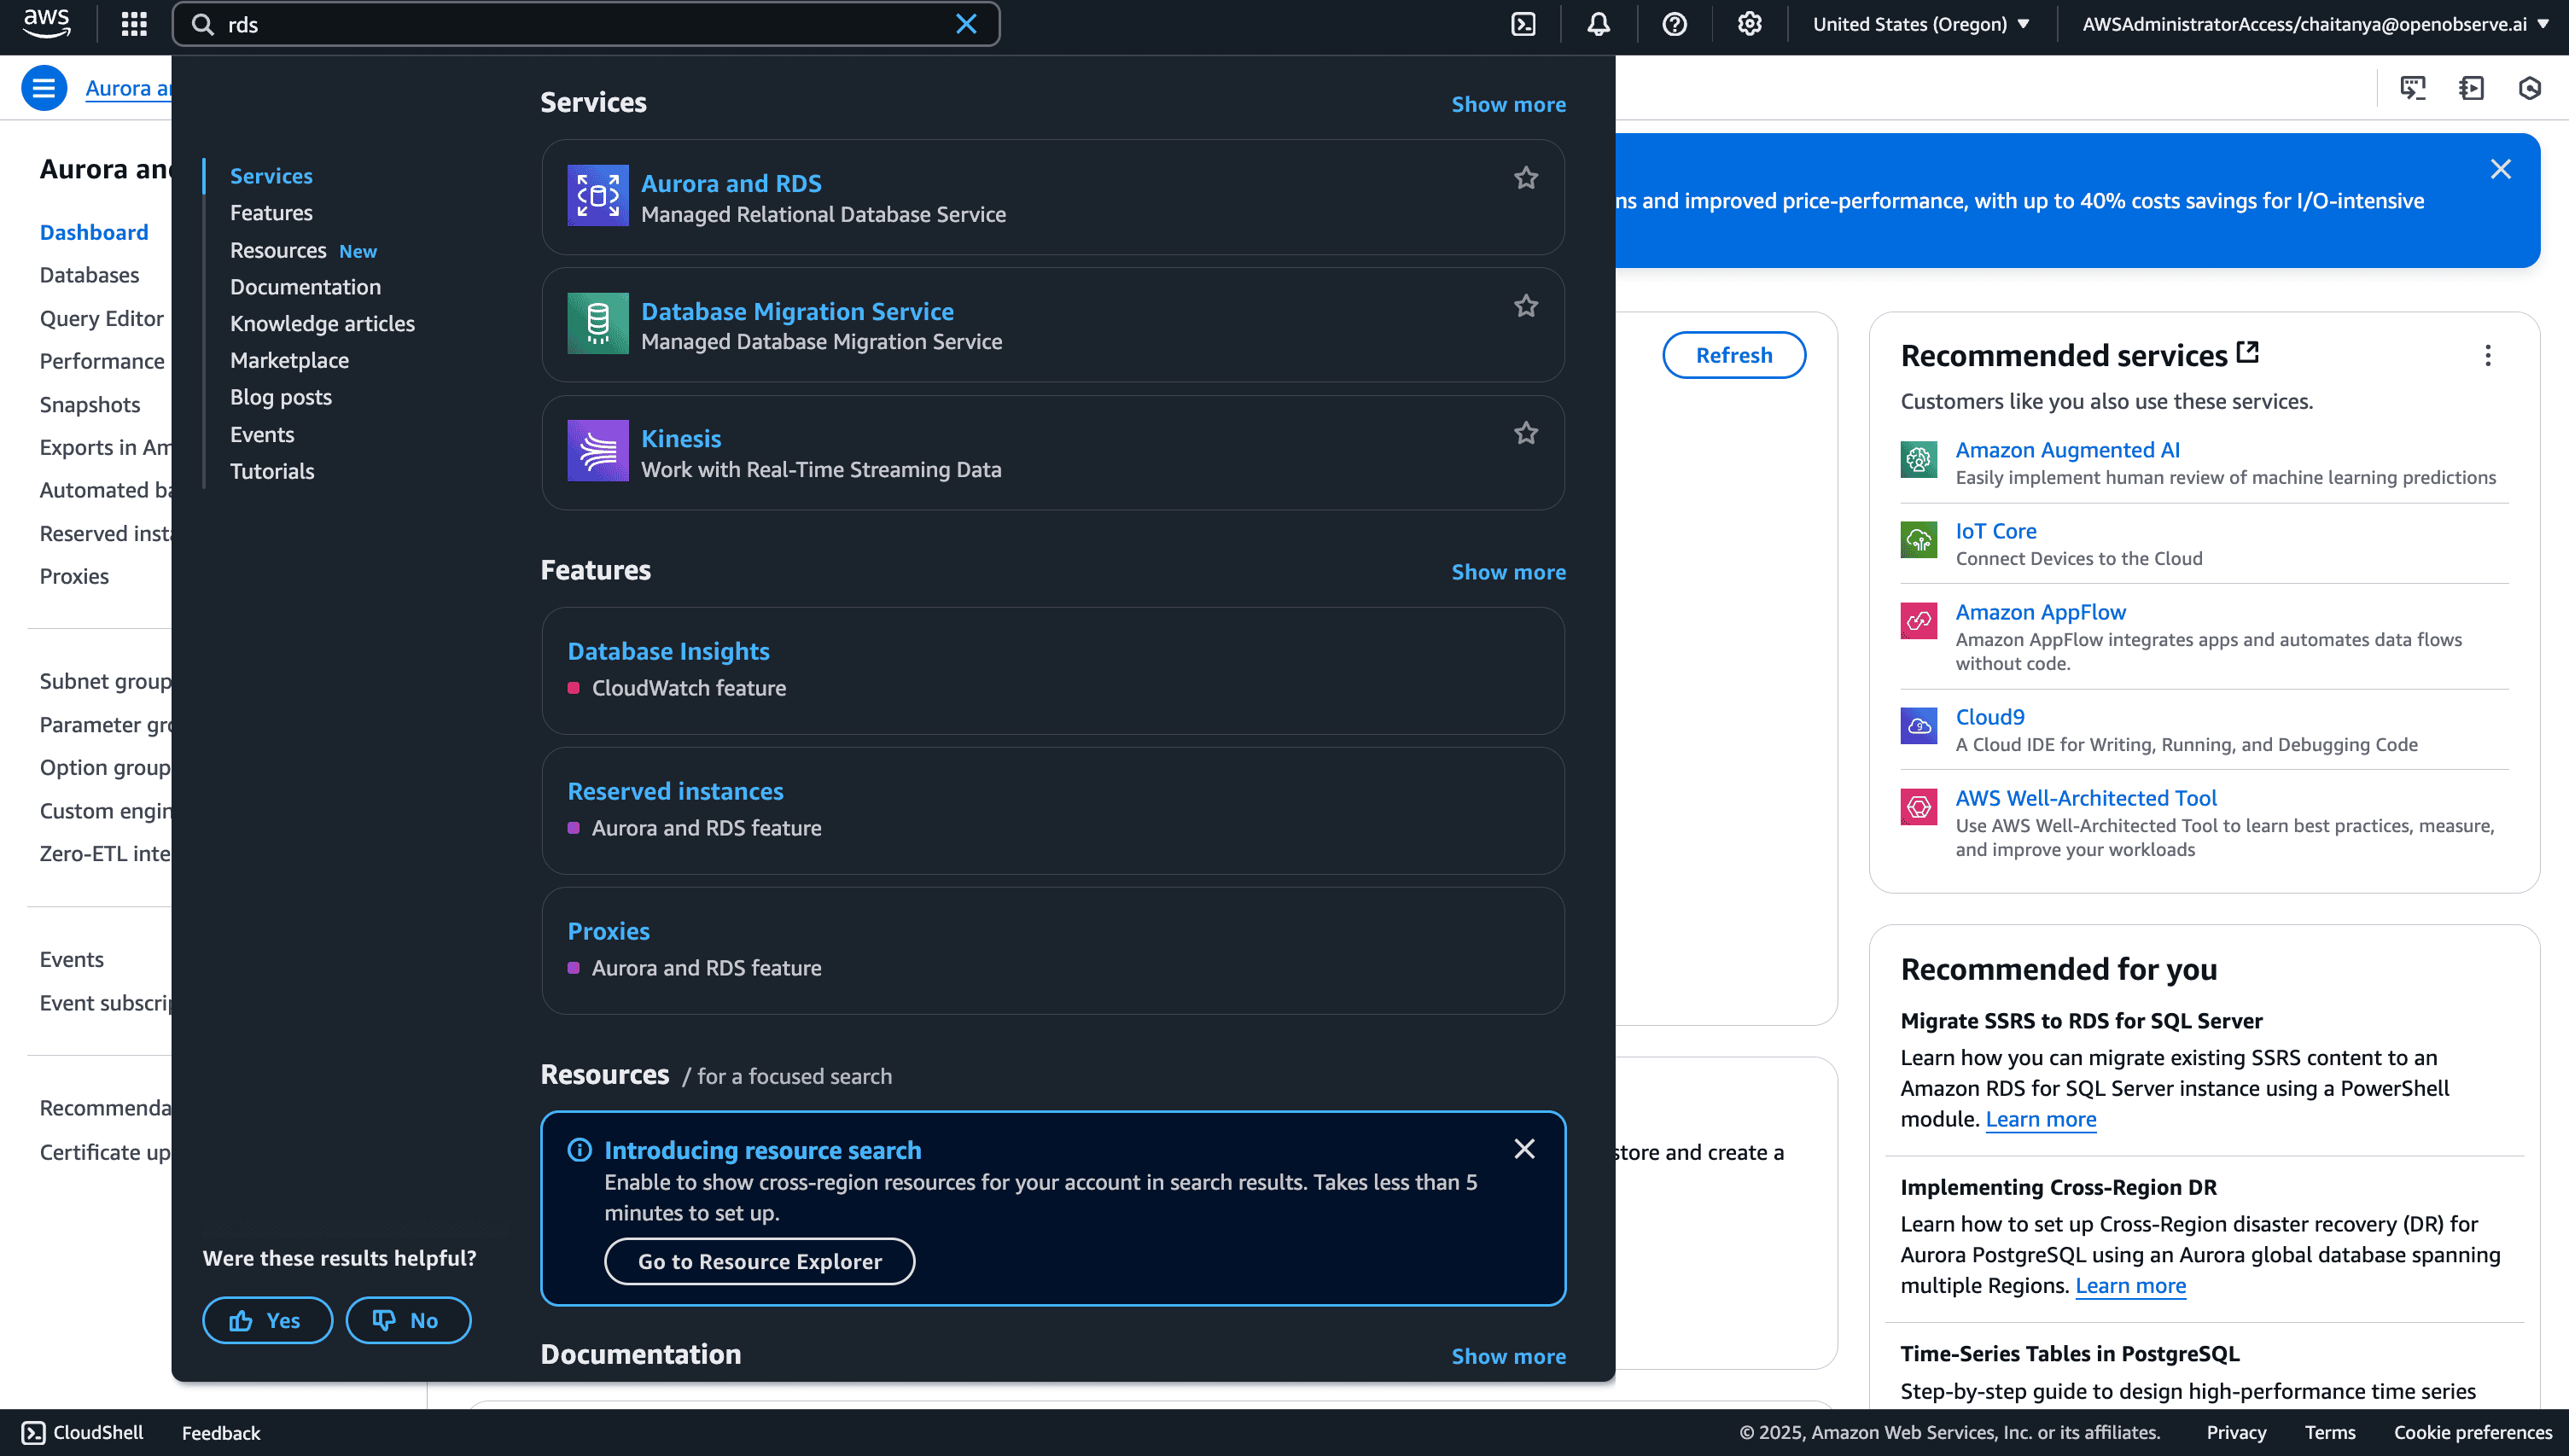Favorite Aurora and RDS with star

coord(1525,178)
